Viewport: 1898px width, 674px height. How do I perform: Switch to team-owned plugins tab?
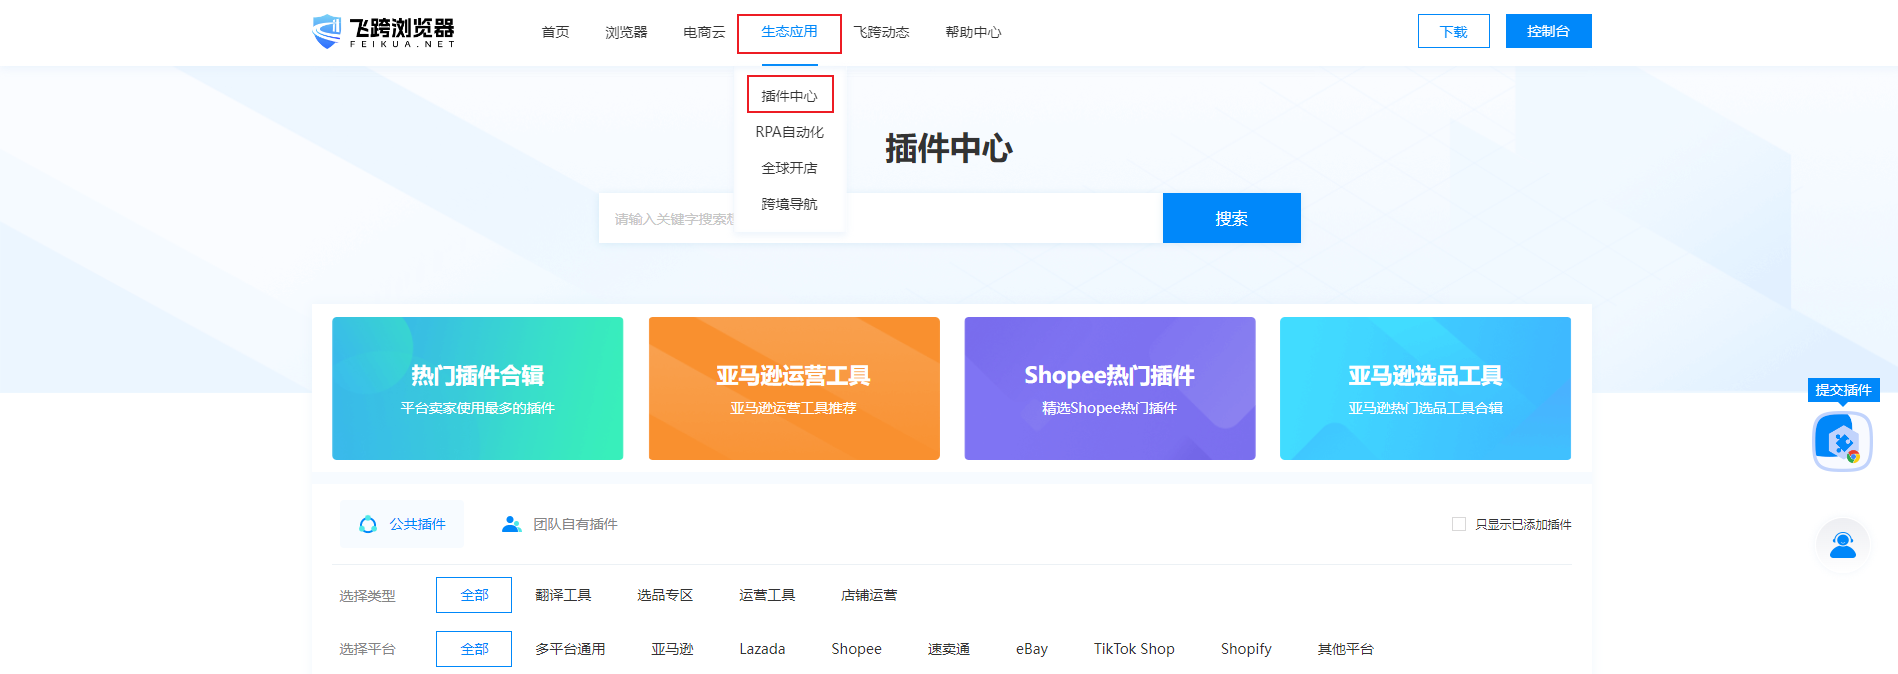point(559,524)
